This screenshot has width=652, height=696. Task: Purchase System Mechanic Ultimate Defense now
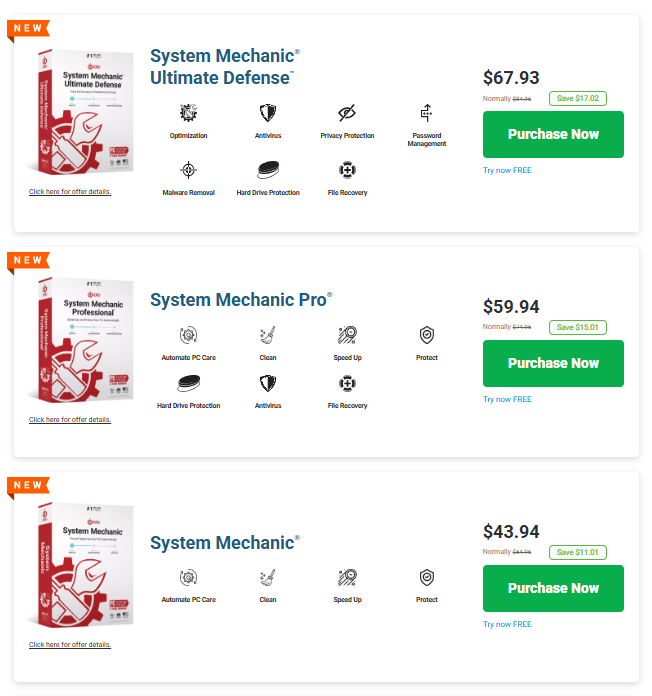tap(553, 134)
